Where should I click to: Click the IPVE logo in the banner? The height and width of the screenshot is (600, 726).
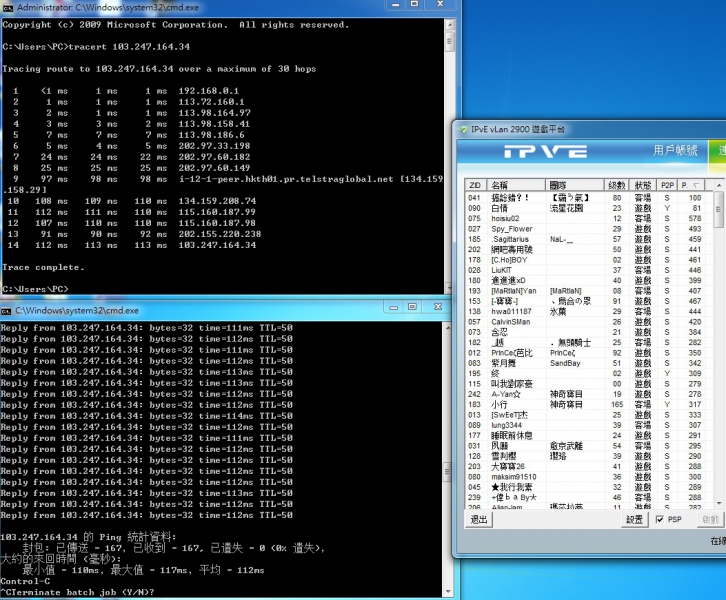tap(544, 151)
